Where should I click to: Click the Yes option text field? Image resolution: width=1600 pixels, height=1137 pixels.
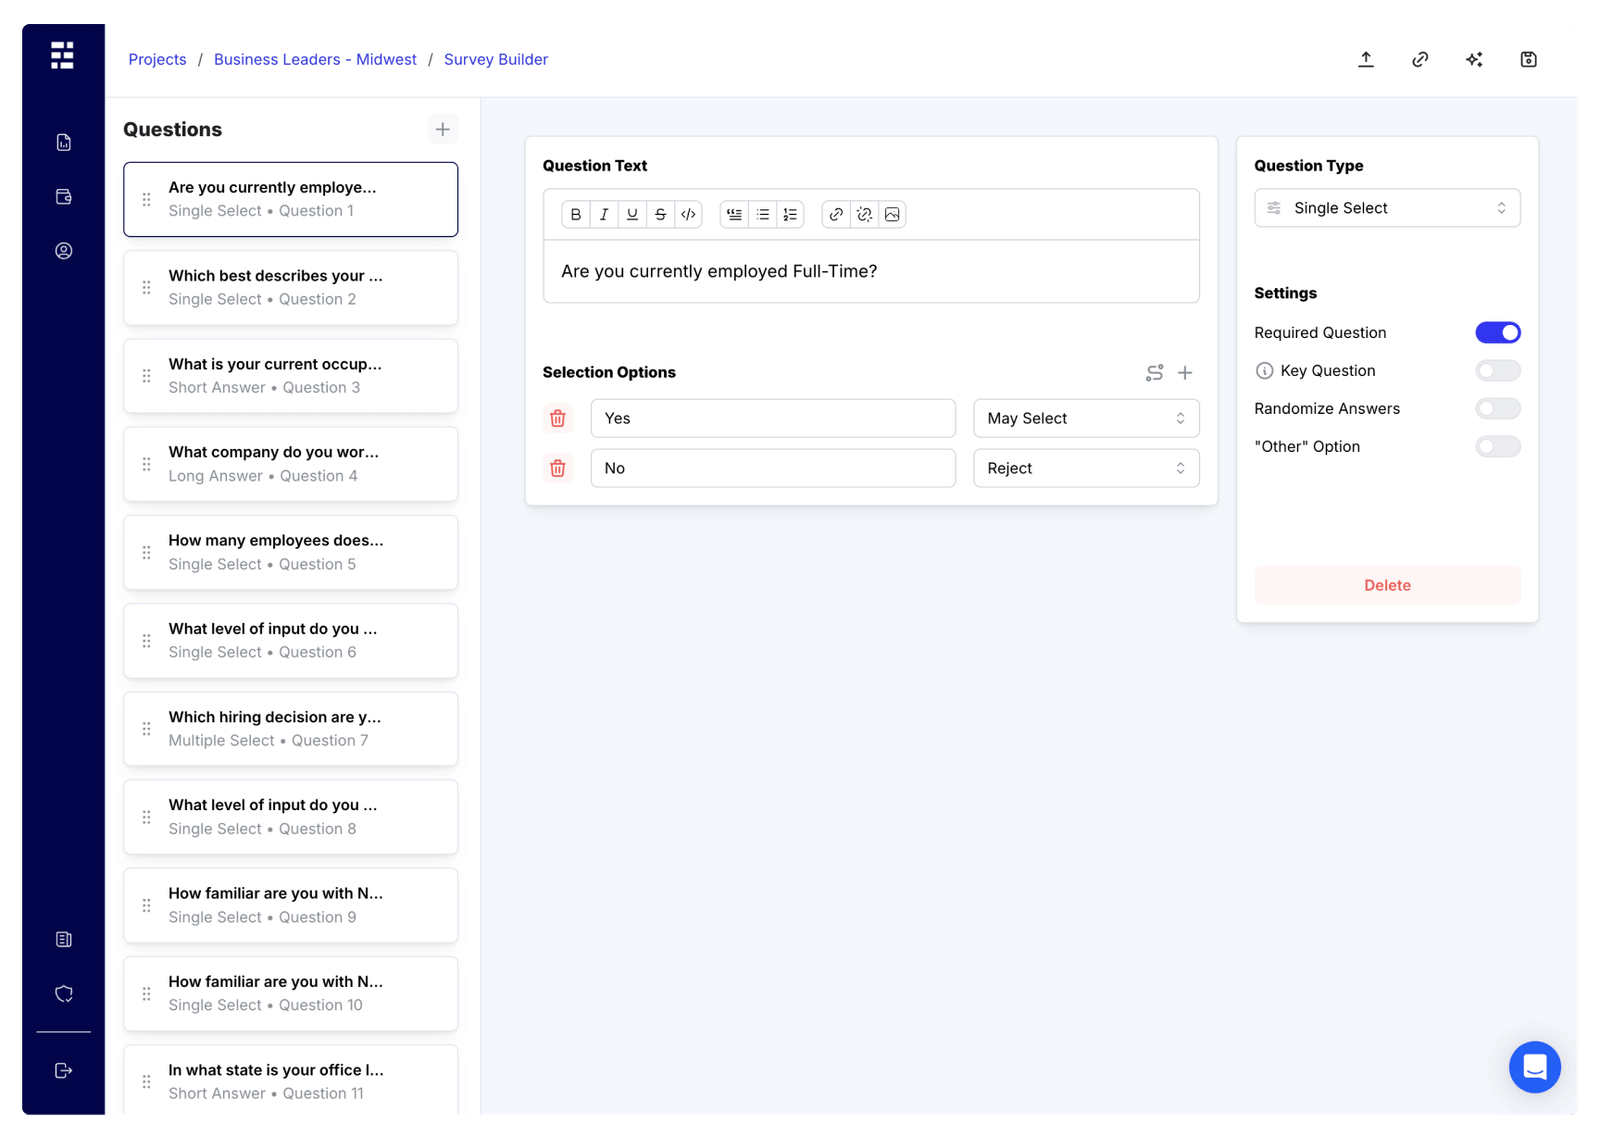(773, 418)
